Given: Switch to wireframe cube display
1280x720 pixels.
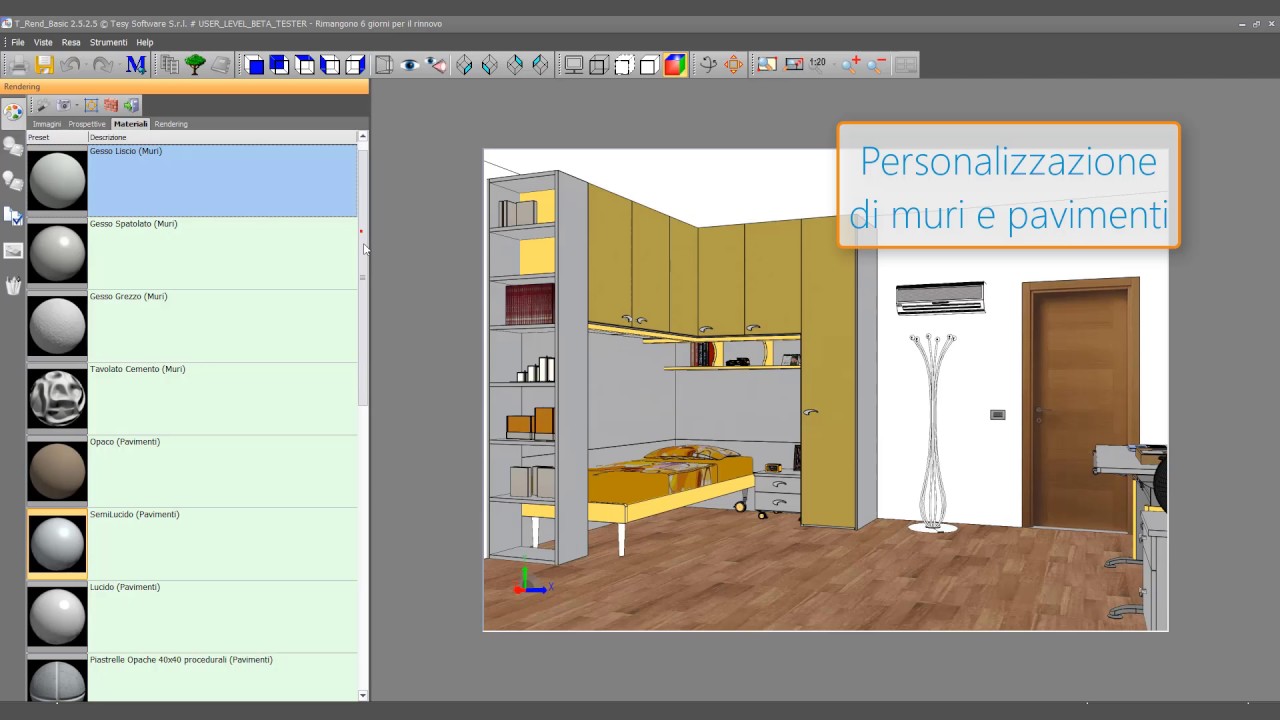Looking at the screenshot, I should [x=598, y=65].
